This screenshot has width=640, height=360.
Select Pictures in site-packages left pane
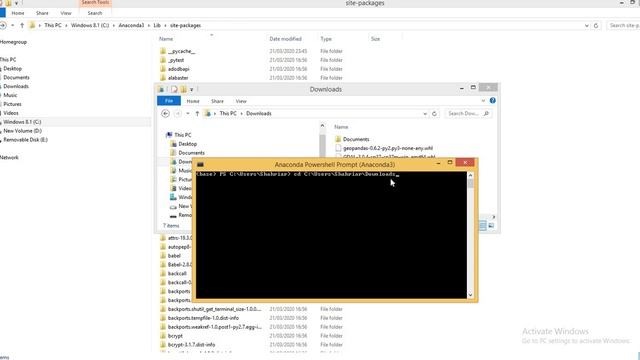pos(12,104)
